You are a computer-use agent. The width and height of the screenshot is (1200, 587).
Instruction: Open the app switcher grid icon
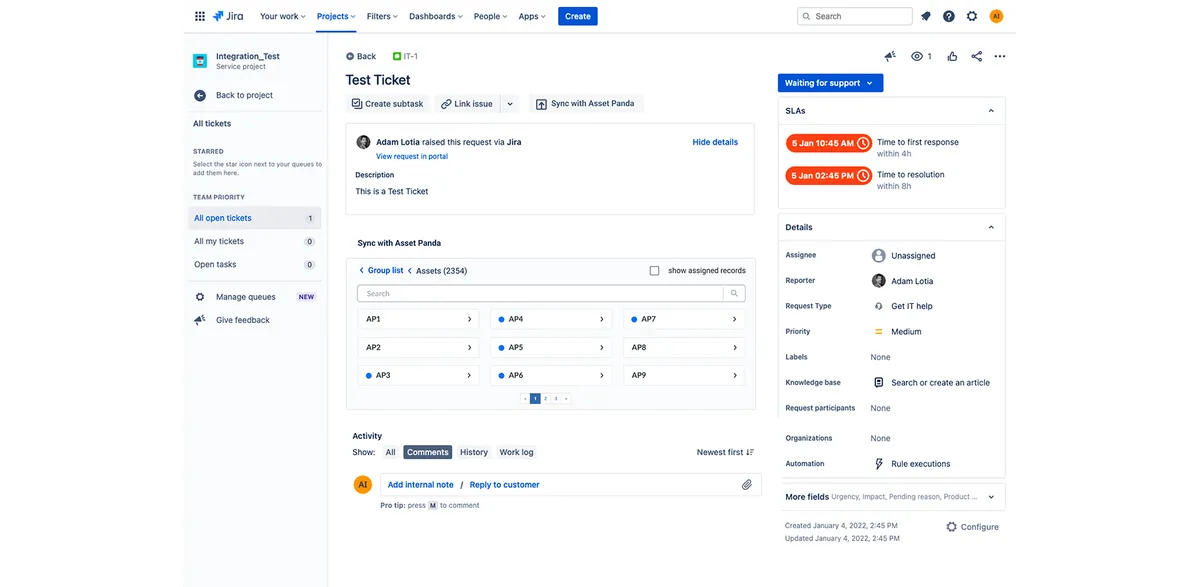200,16
